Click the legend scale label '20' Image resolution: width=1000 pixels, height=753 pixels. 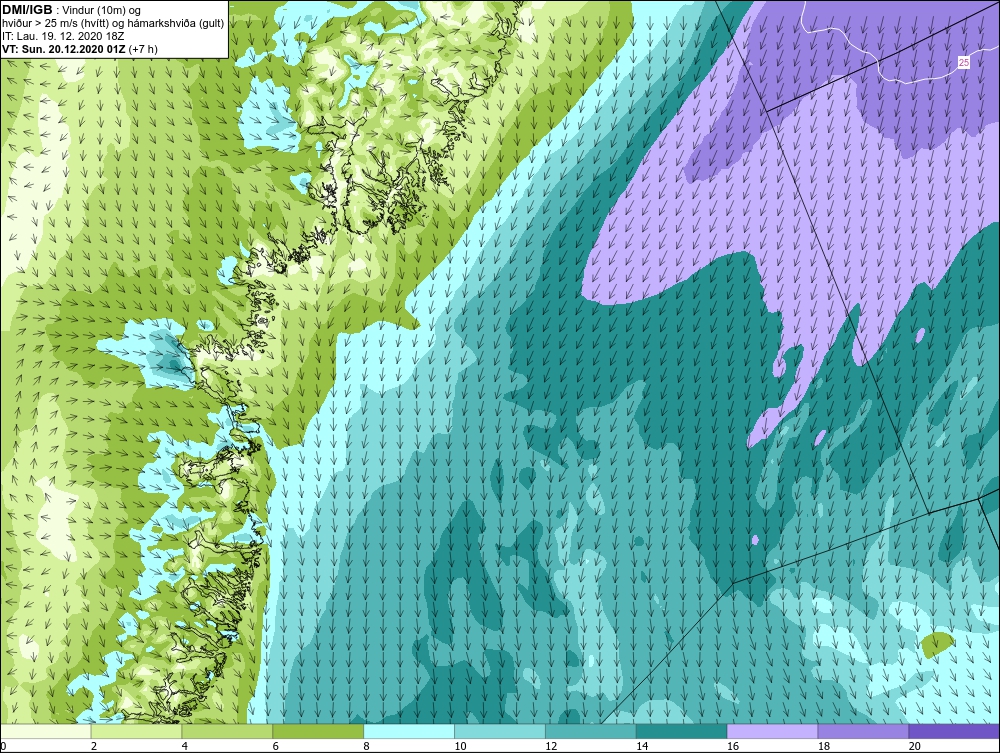click(914, 746)
